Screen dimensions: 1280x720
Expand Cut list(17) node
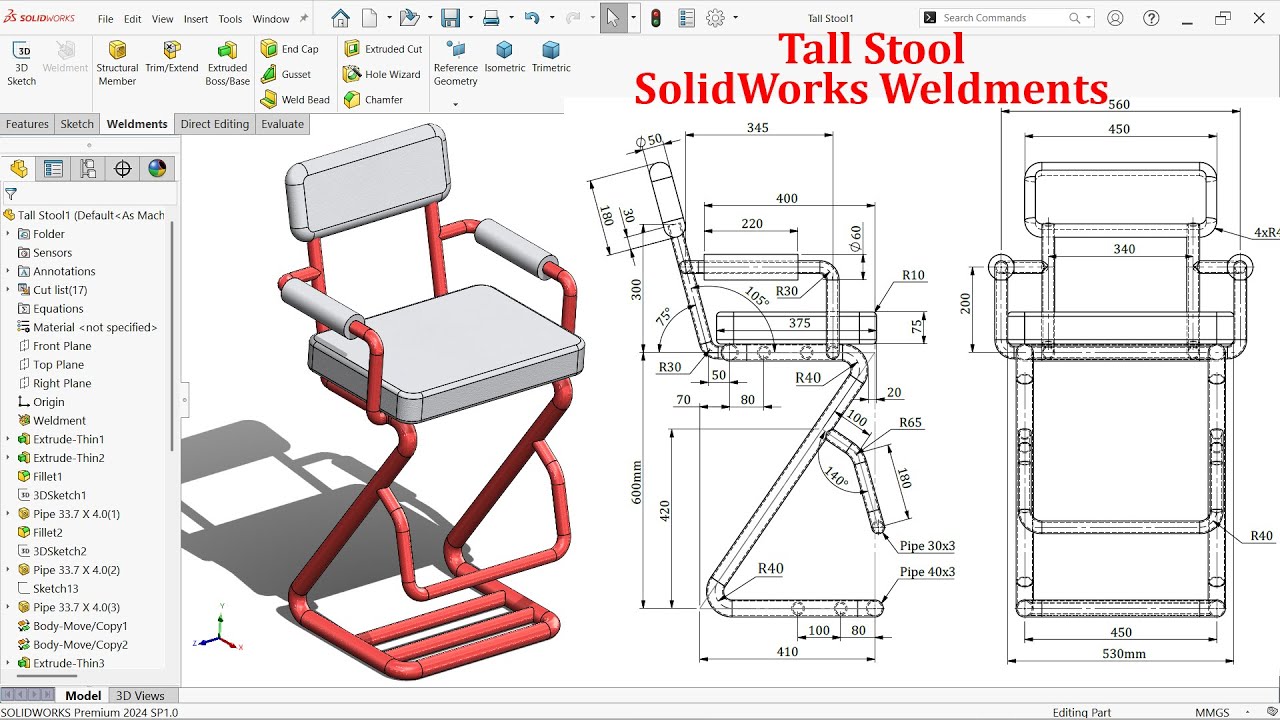tap(8, 290)
